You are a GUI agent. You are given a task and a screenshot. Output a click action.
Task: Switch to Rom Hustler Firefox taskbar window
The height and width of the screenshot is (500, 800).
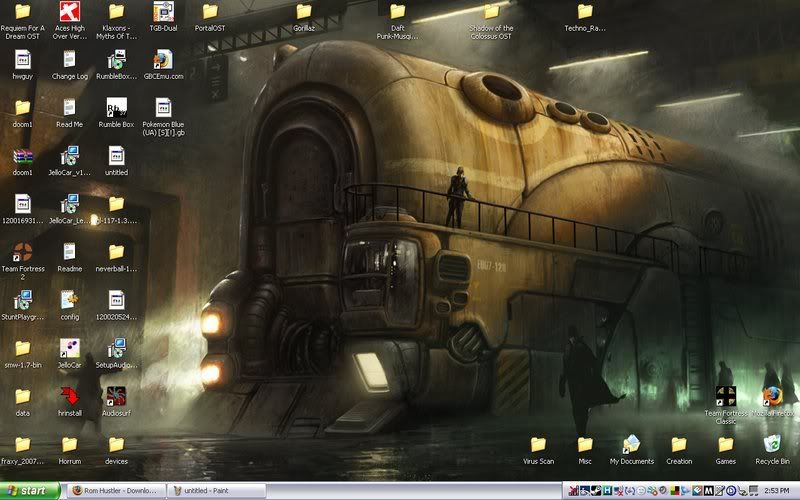[114, 491]
